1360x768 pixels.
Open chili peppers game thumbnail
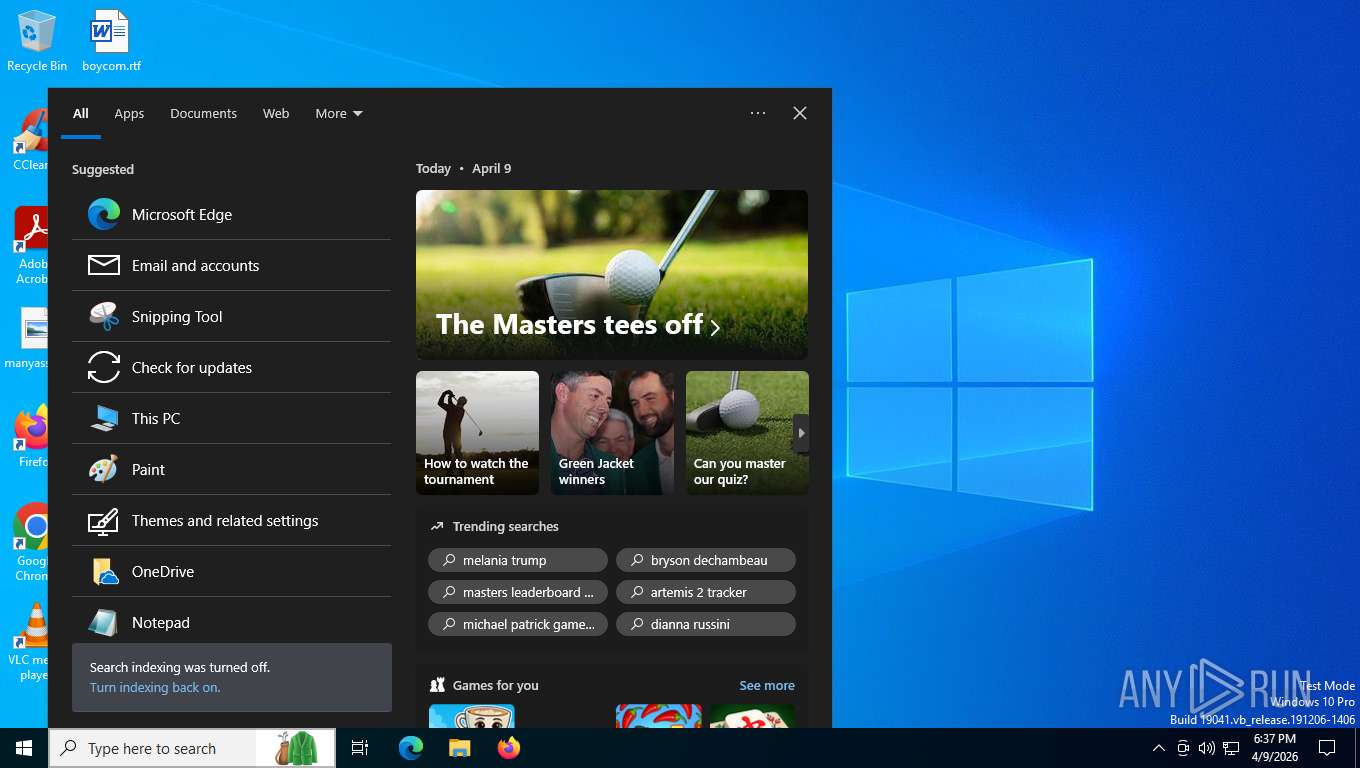click(659, 716)
